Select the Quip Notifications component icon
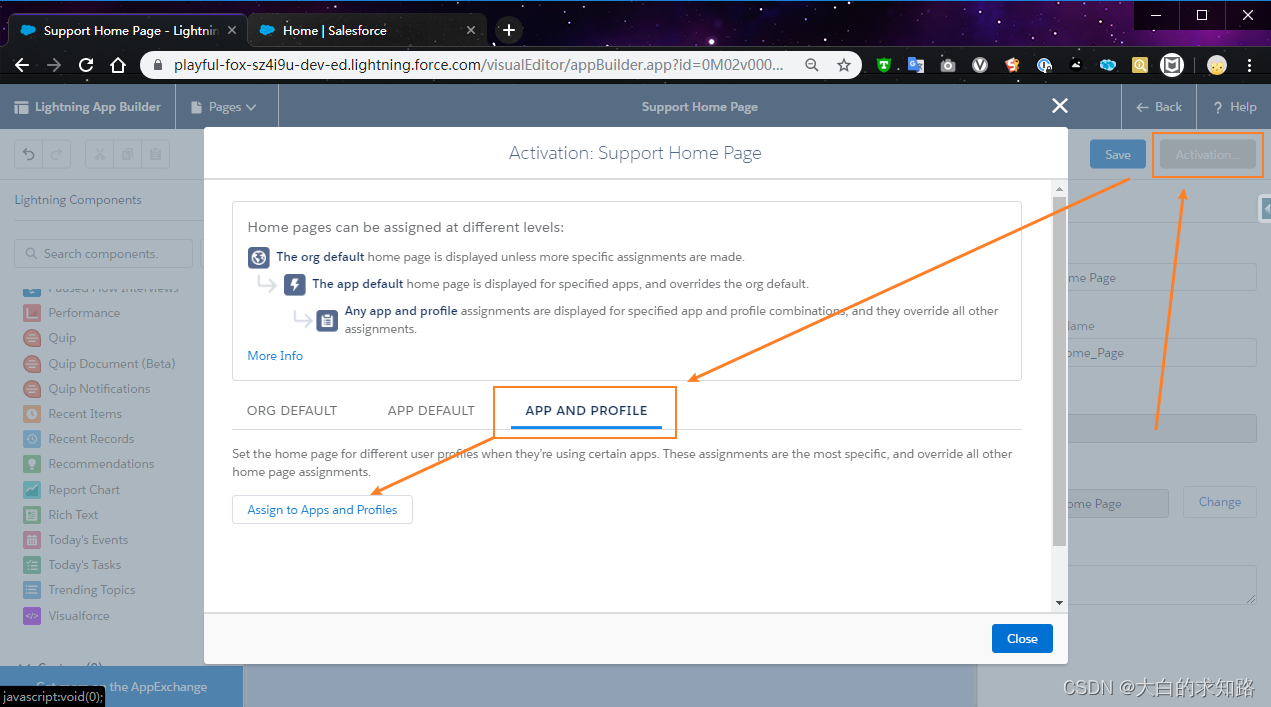 point(31,389)
